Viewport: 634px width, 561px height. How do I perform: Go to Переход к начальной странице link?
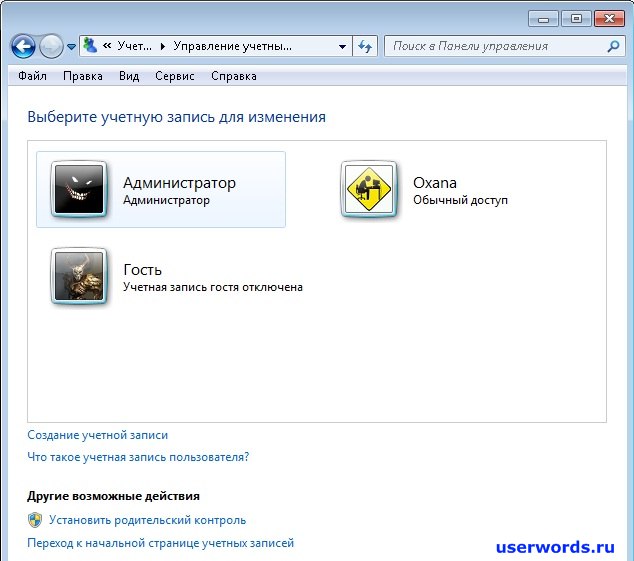(160, 543)
